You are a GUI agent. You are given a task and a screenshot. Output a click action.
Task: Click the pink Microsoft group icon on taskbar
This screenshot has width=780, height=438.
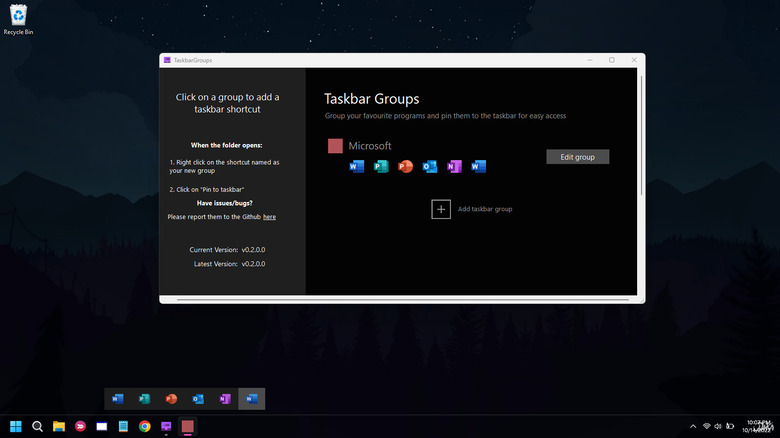[x=188, y=427]
